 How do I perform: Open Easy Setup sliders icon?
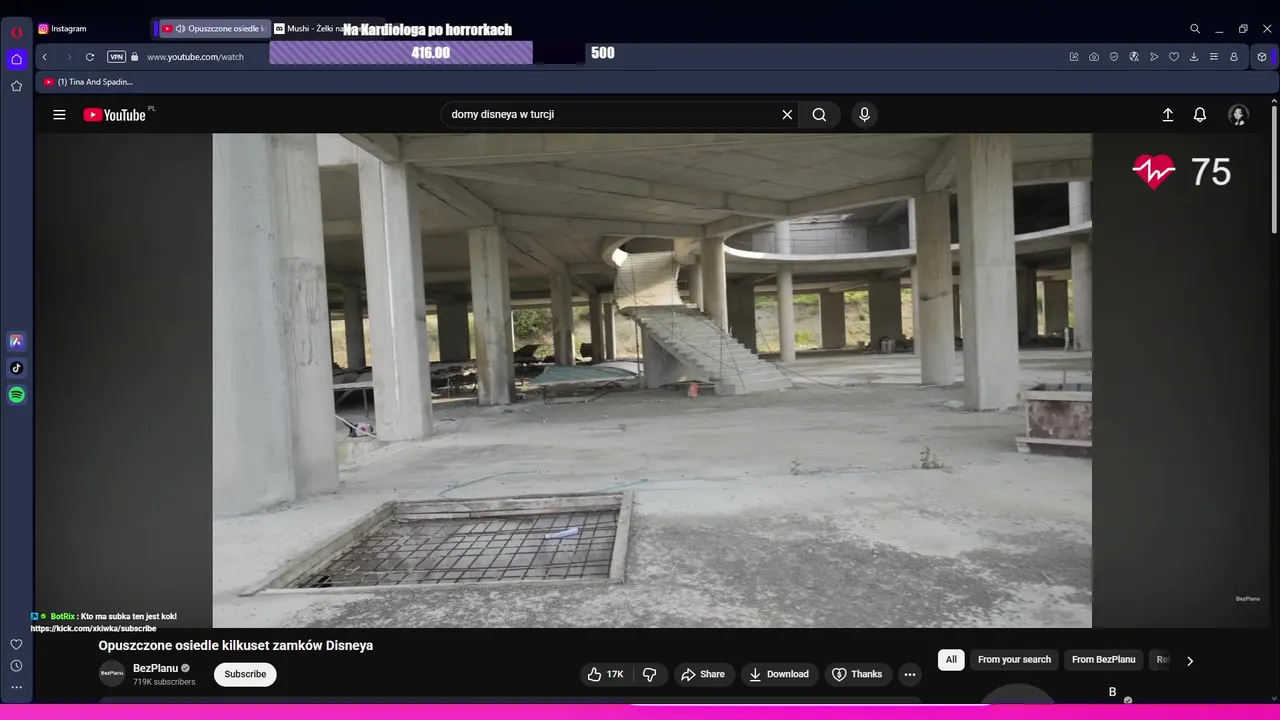[1214, 57]
